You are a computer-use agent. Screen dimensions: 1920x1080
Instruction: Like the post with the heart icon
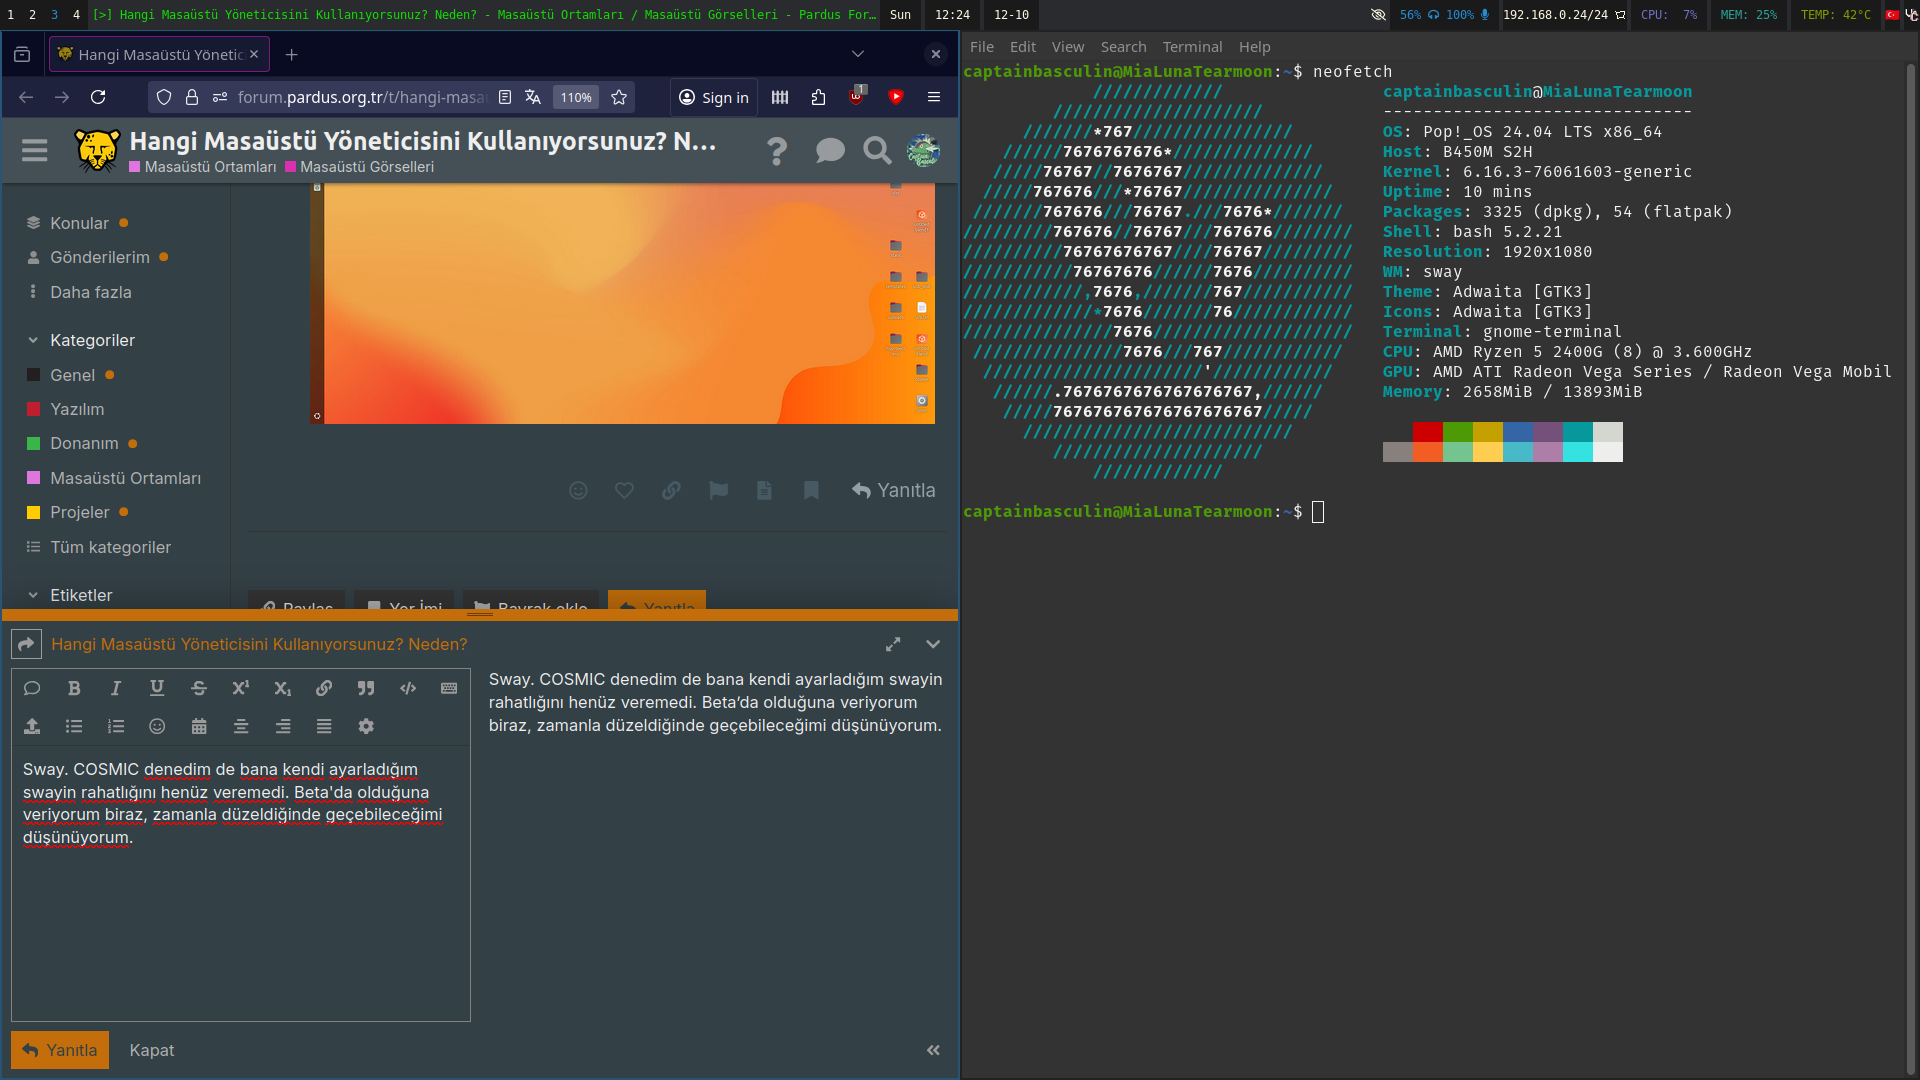[x=624, y=490]
